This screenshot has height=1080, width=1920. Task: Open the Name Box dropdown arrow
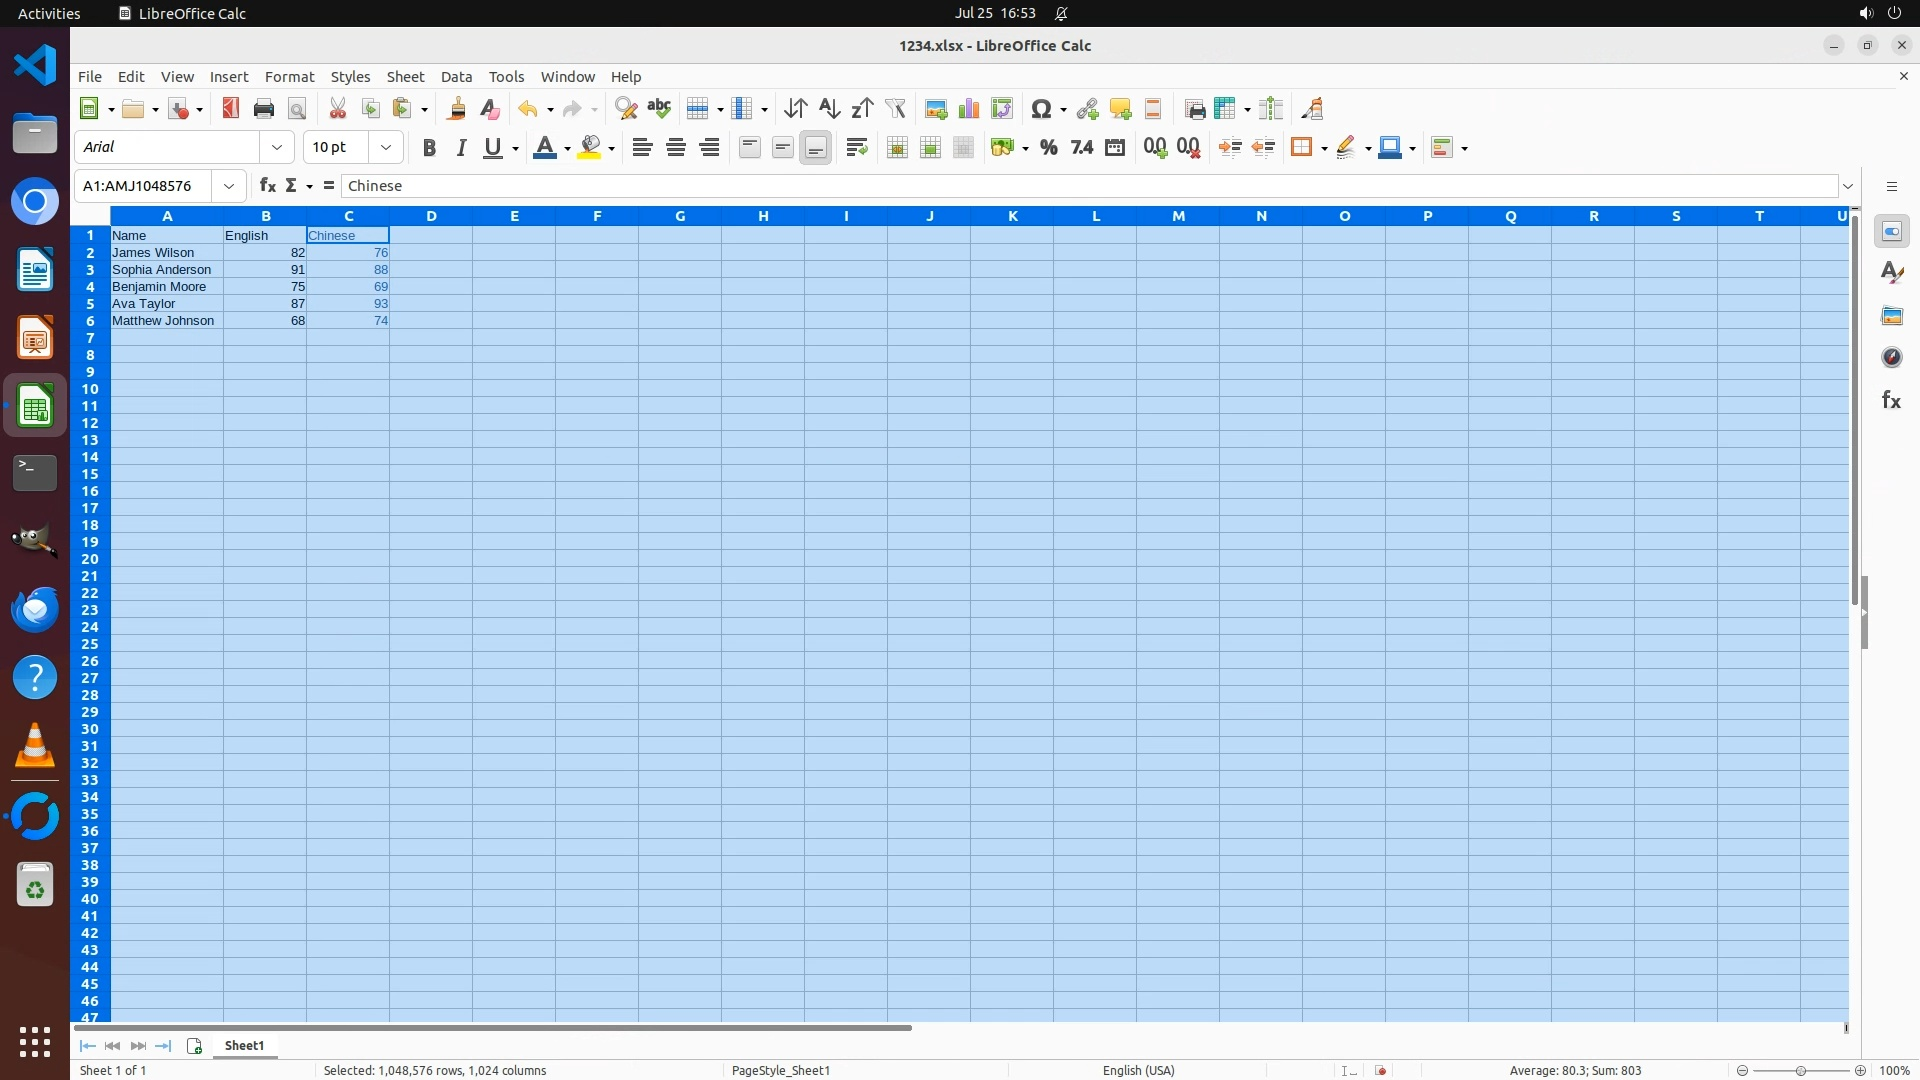(229, 186)
